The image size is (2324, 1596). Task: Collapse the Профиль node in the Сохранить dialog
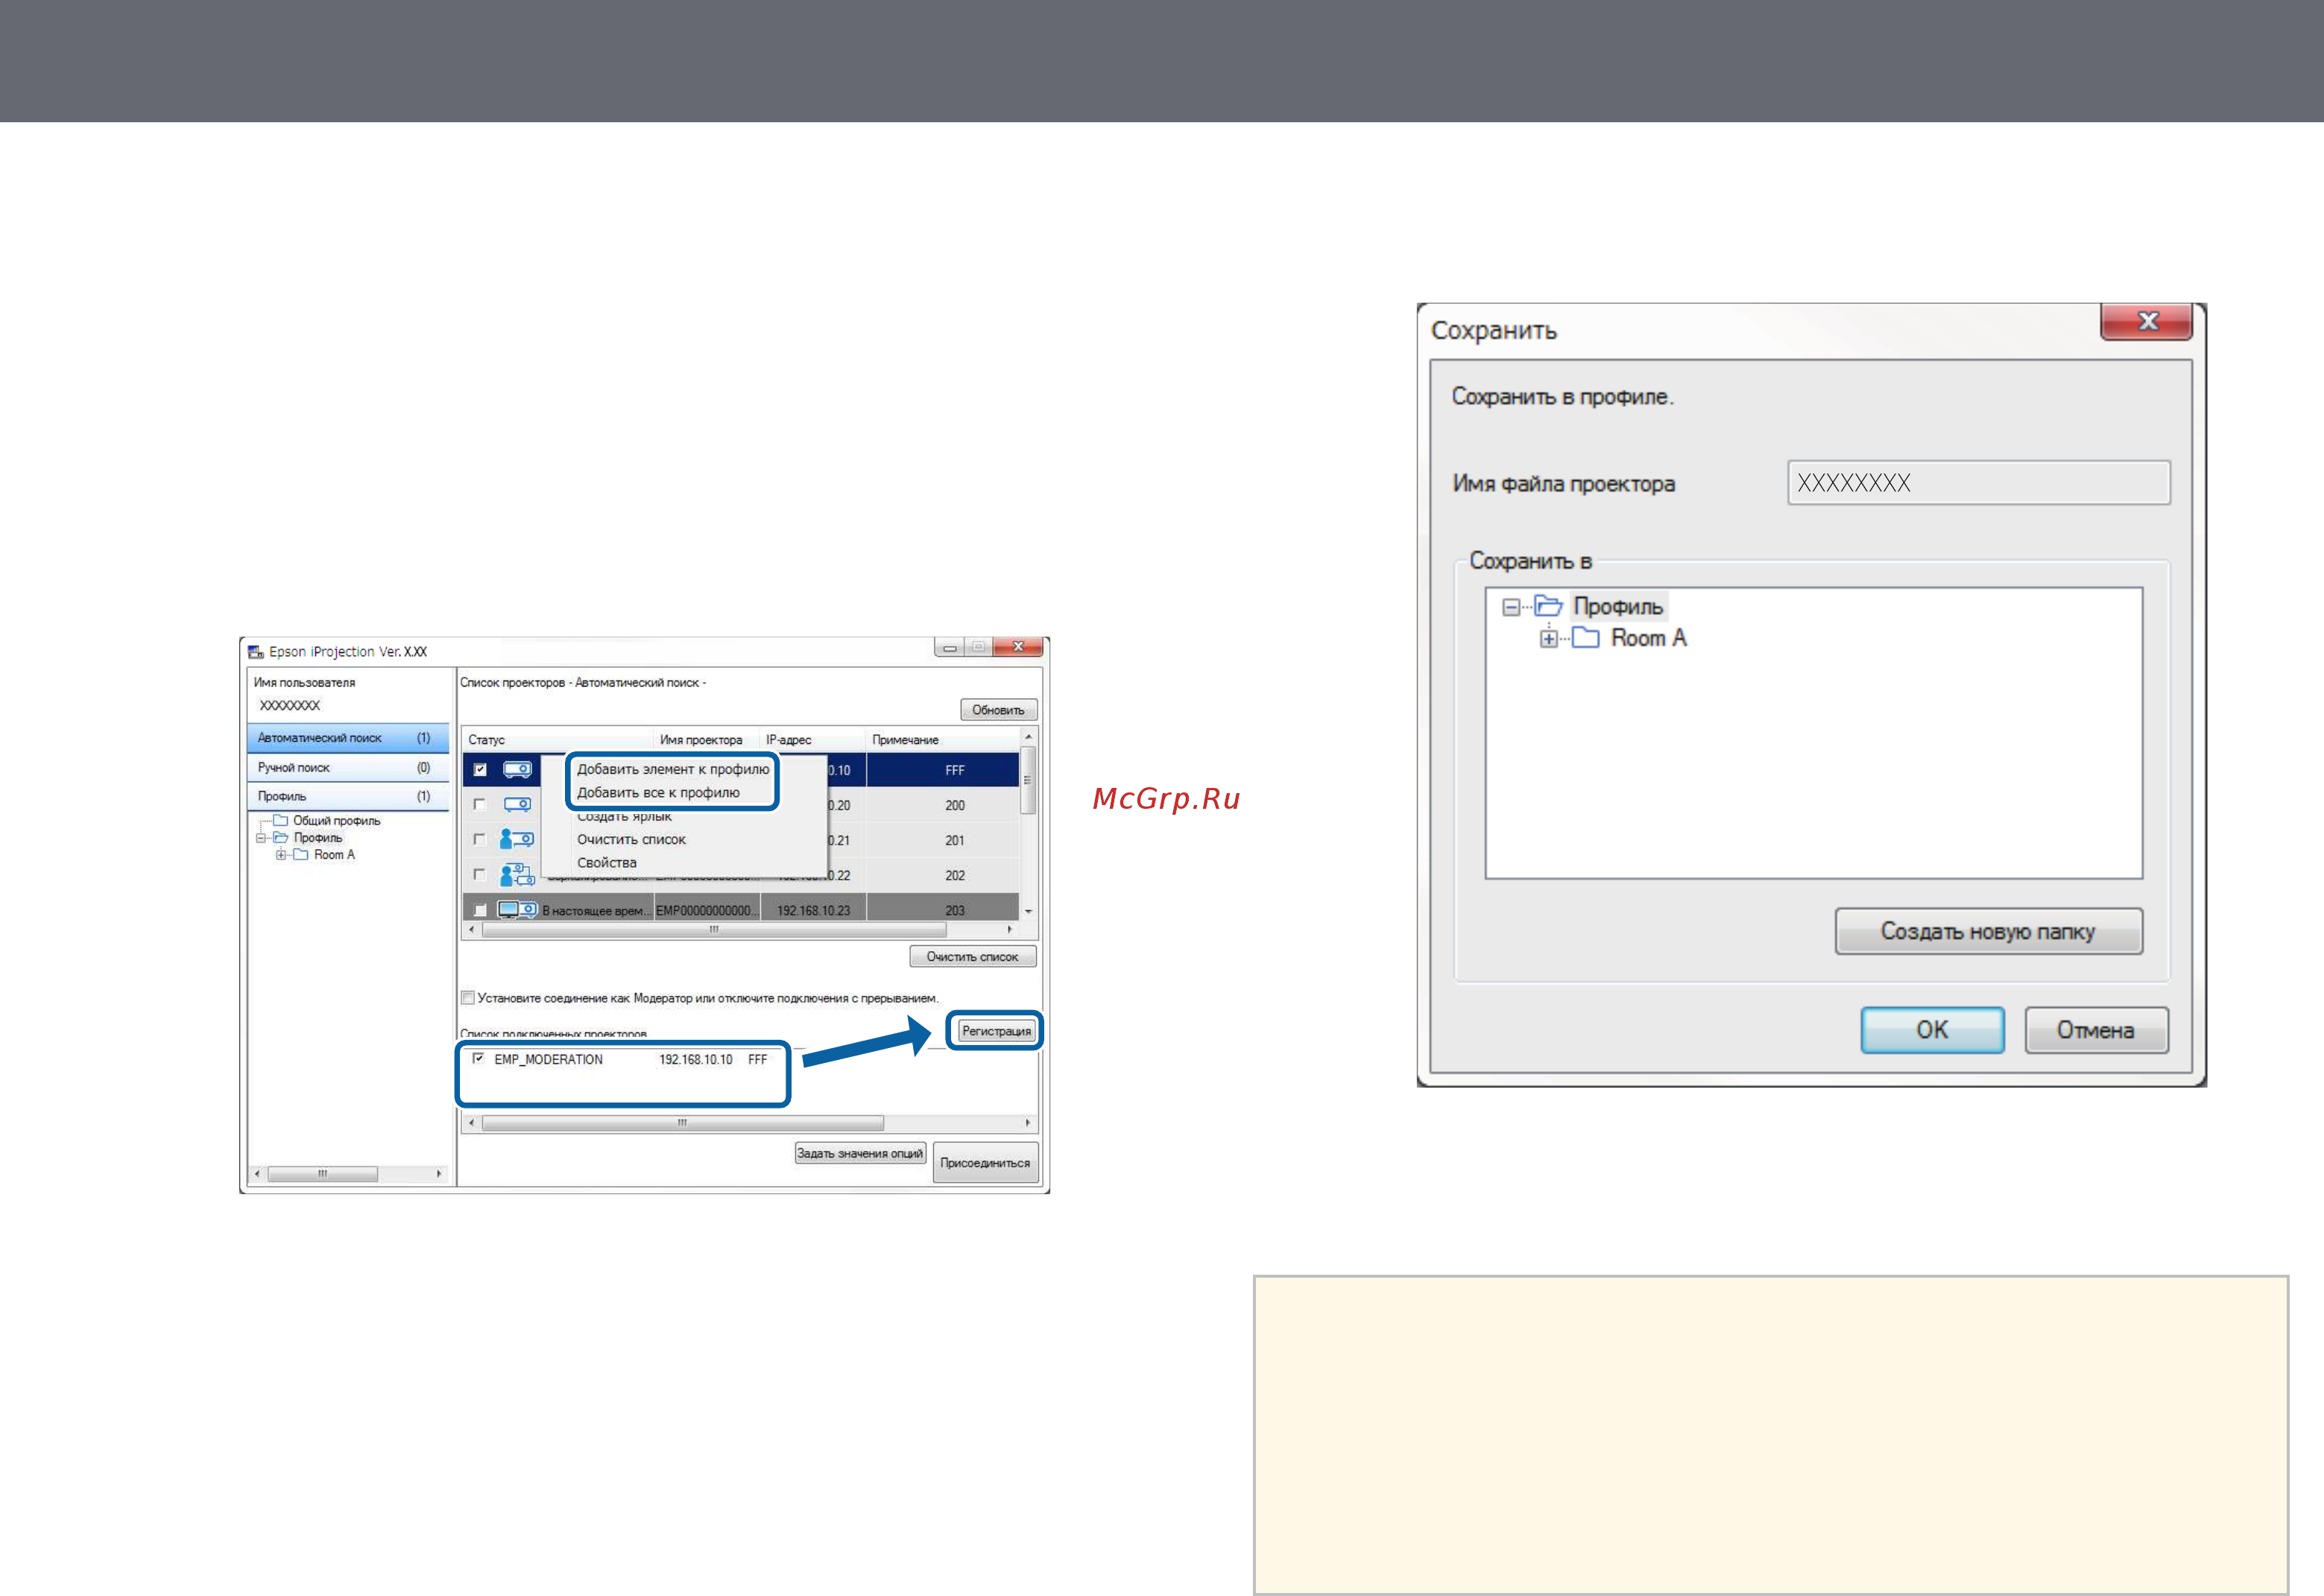point(1511,607)
